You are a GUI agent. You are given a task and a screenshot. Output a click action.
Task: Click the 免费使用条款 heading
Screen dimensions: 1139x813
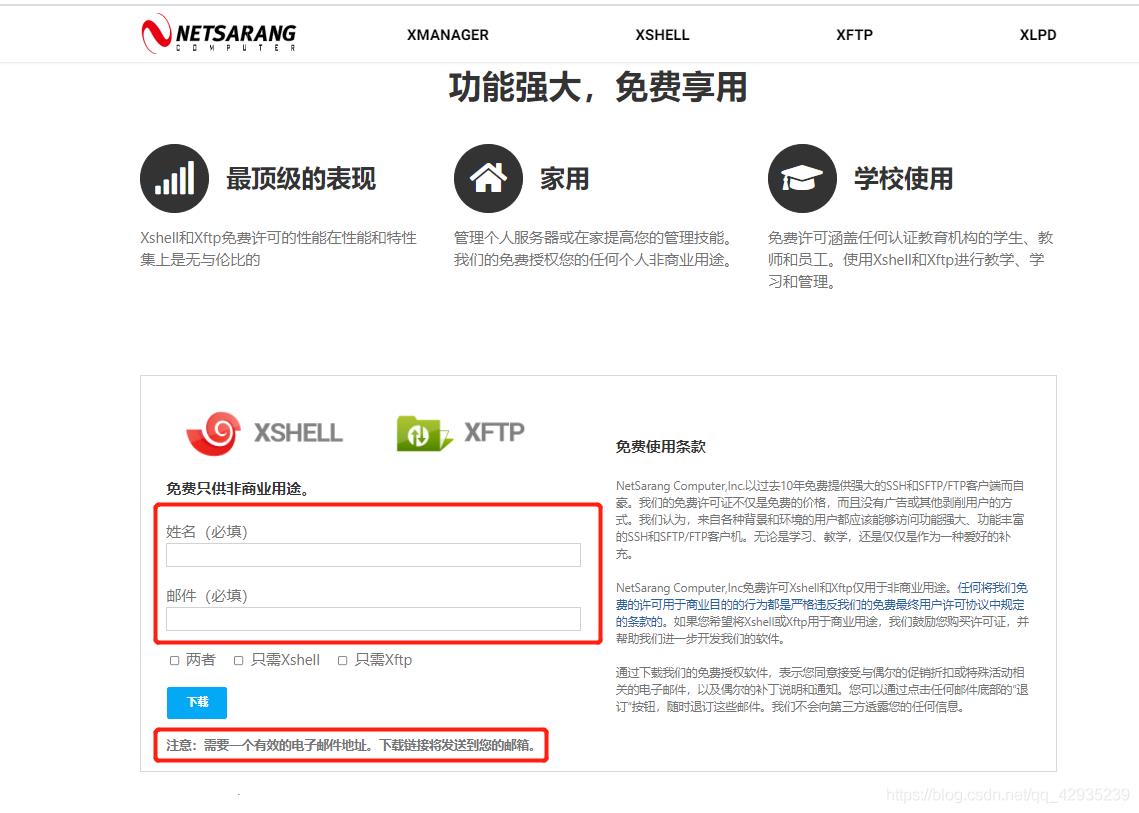coord(660,447)
